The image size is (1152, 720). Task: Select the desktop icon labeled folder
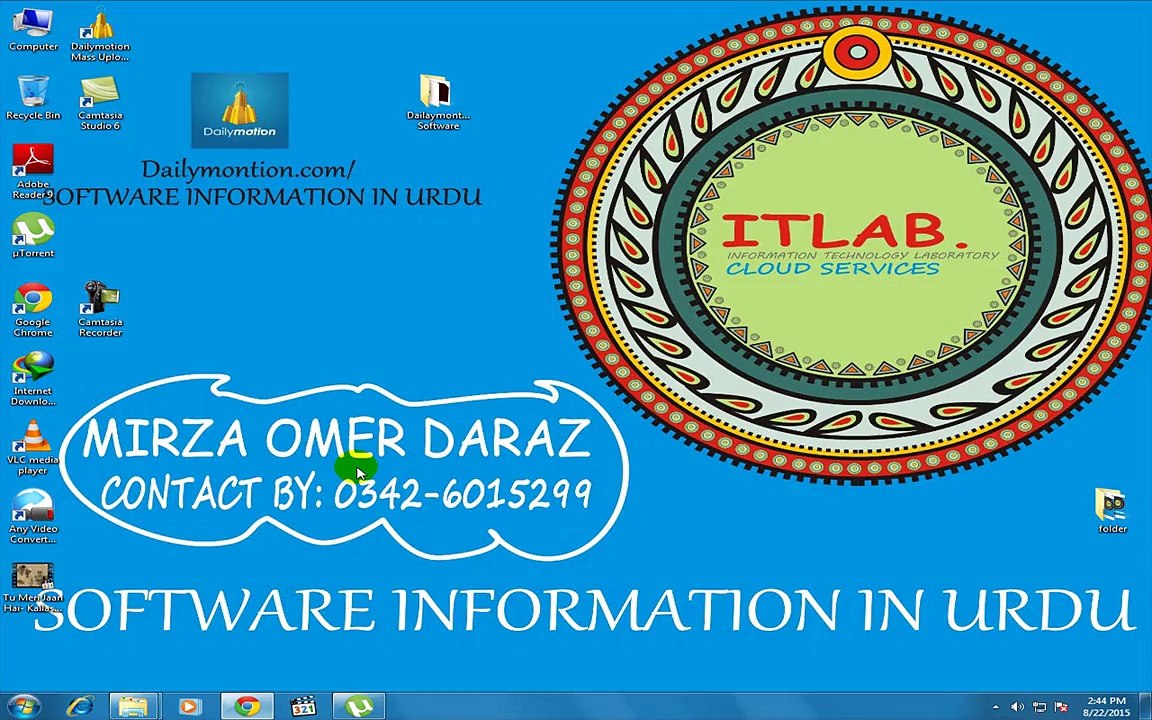pyautogui.click(x=1112, y=511)
